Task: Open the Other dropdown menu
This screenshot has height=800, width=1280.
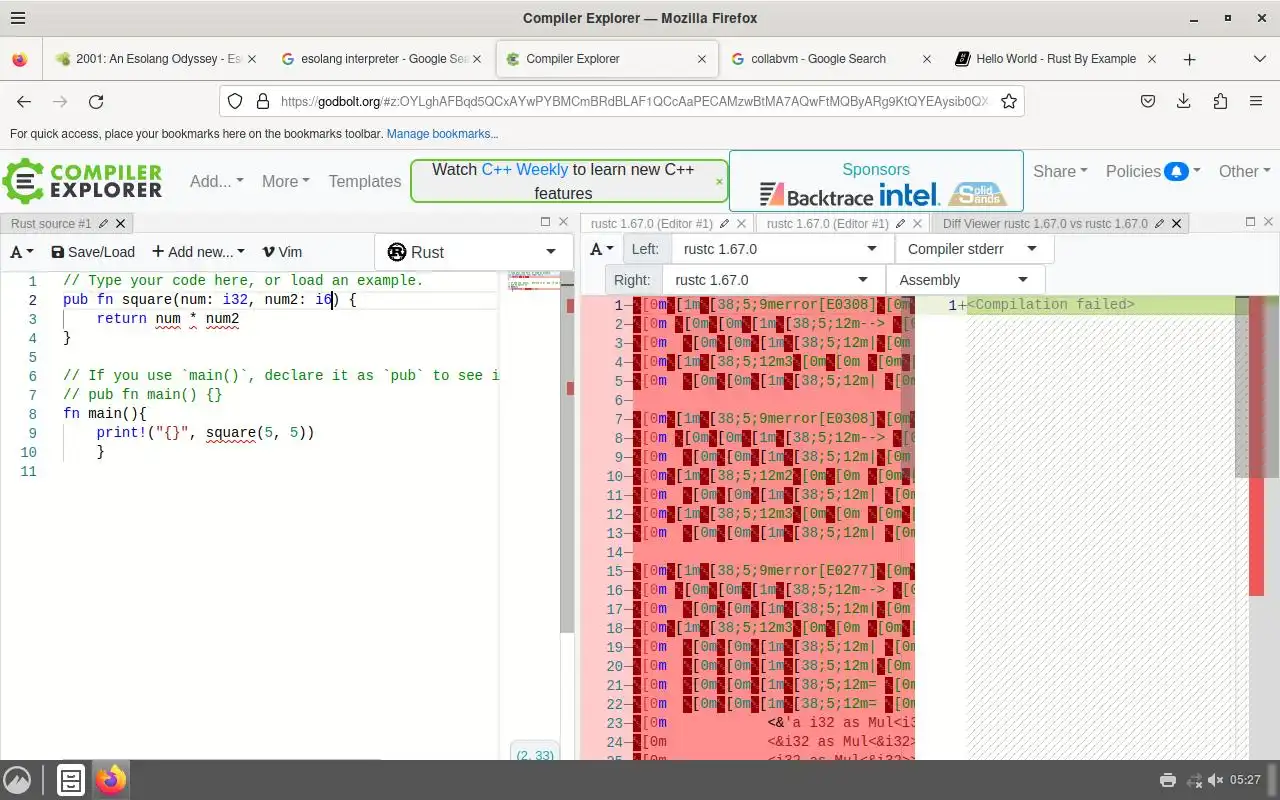Action: pos(1244,171)
